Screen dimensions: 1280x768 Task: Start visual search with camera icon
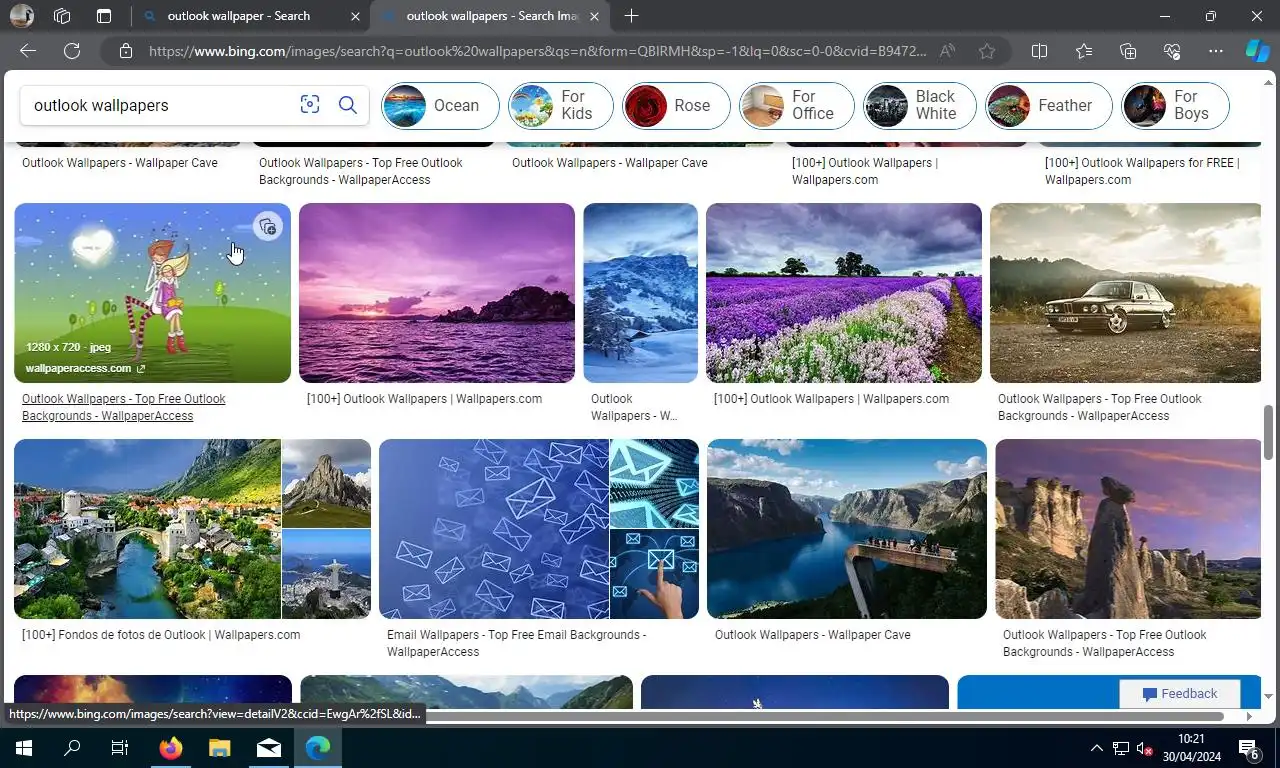[x=310, y=105]
